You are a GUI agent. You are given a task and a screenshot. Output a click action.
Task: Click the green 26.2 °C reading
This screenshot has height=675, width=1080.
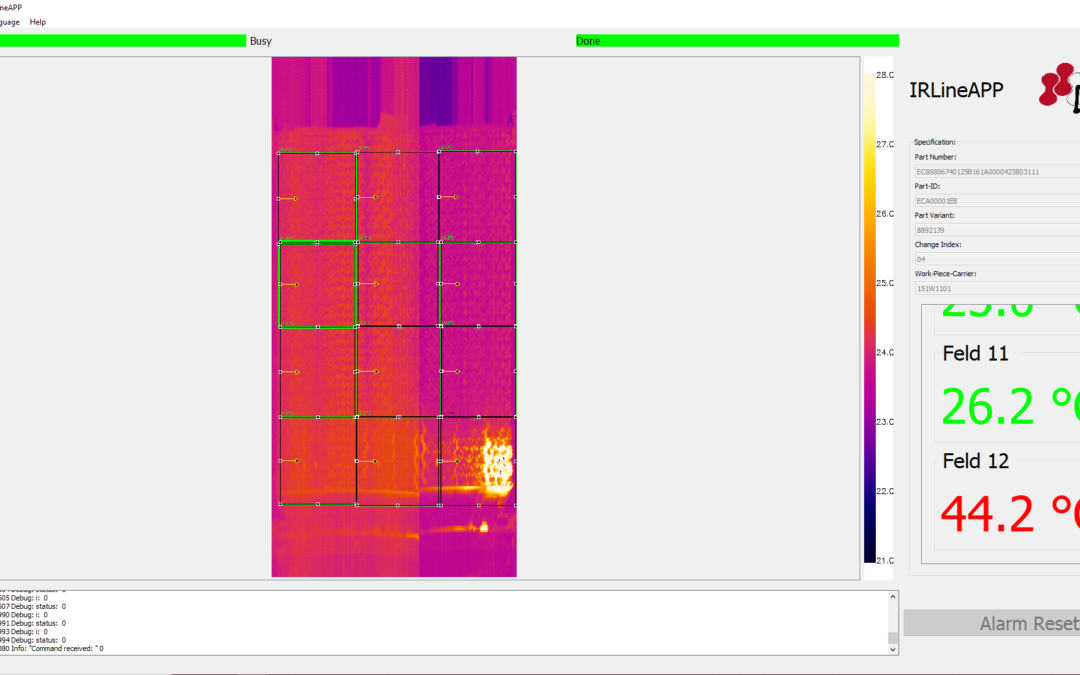tap(1010, 406)
